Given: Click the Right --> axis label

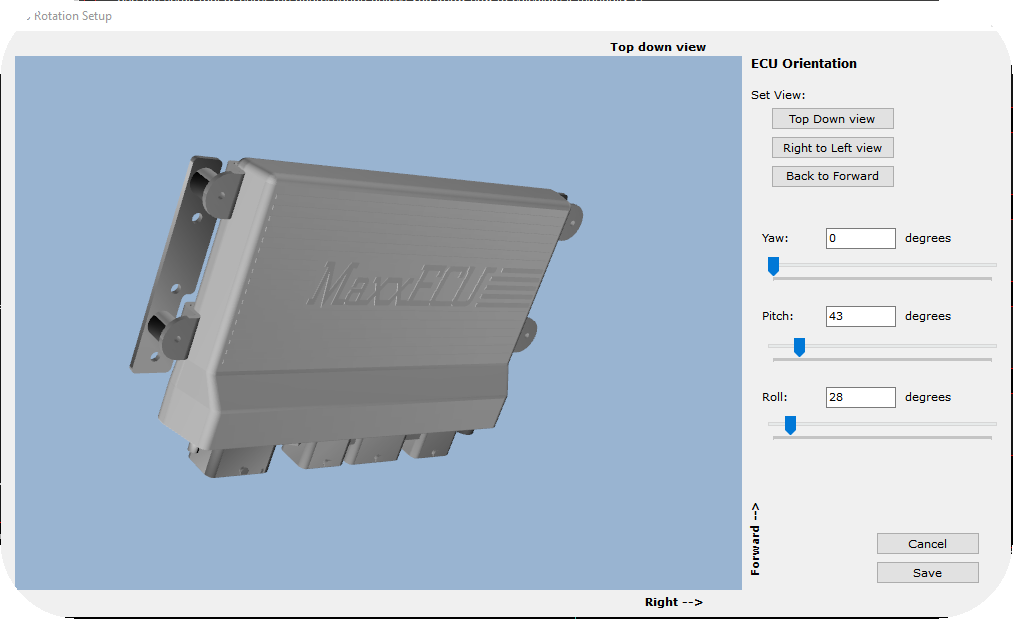Looking at the screenshot, I should coord(673,602).
